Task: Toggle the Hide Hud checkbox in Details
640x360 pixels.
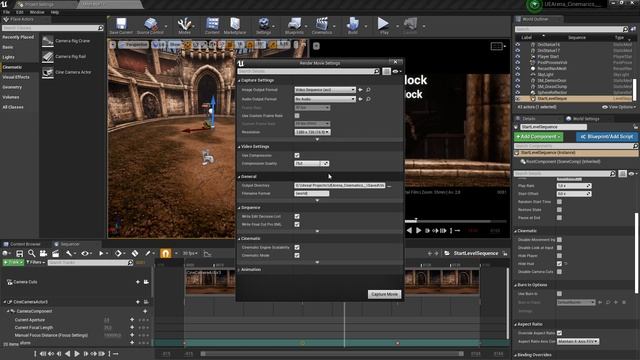Action: click(x=559, y=264)
